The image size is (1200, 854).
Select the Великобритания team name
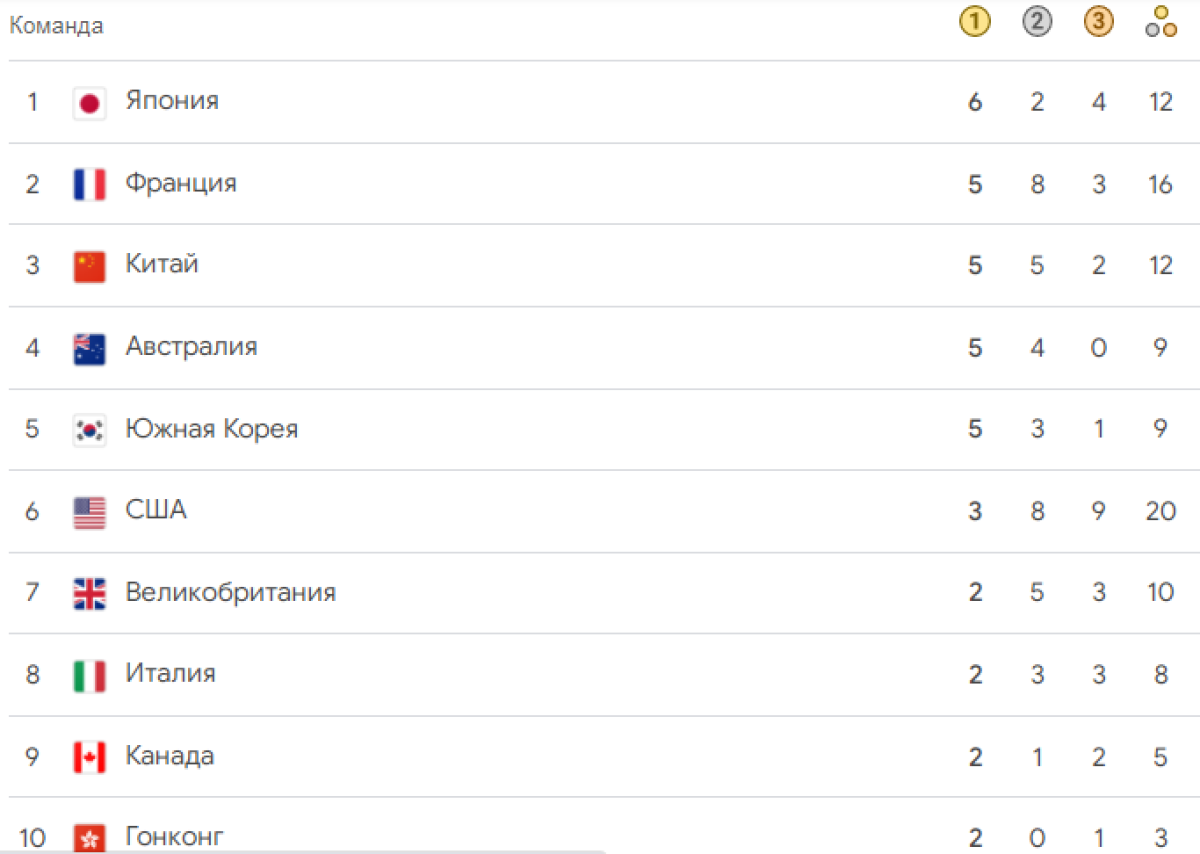pyautogui.click(x=231, y=592)
